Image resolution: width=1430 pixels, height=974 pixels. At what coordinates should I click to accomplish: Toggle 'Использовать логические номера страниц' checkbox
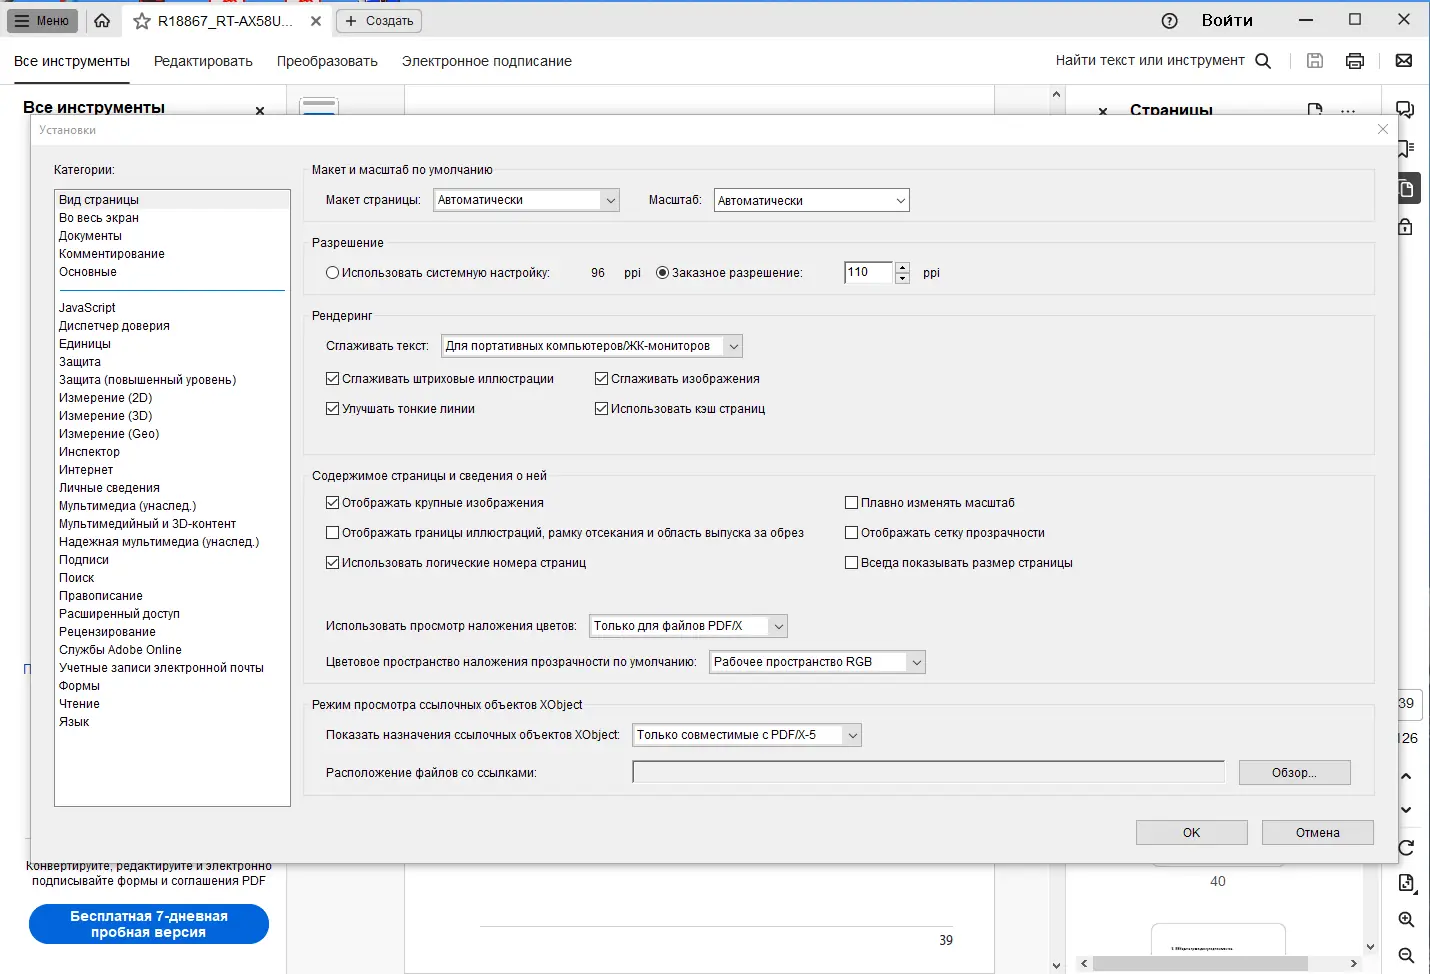(x=332, y=563)
